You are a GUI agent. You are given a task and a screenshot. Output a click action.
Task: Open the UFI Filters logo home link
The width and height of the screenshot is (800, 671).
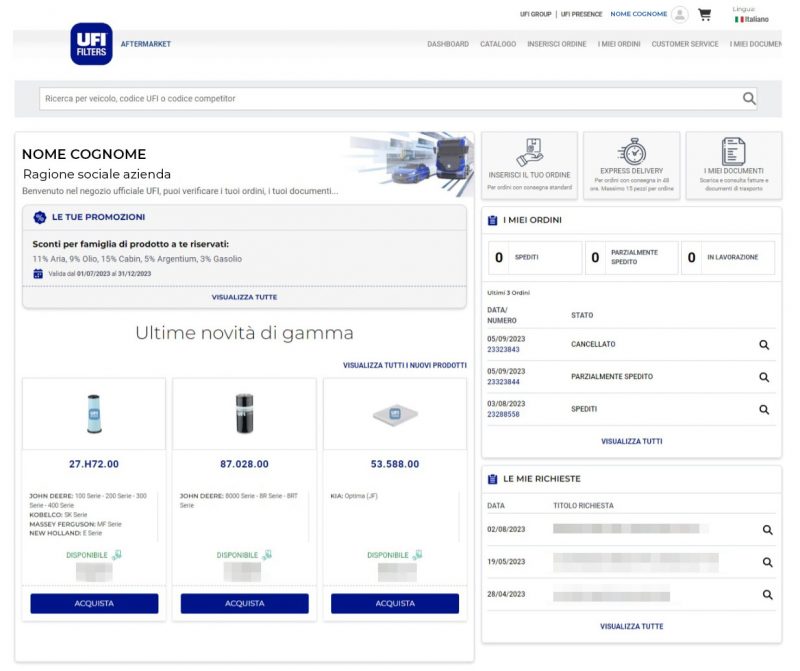click(x=91, y=44)
